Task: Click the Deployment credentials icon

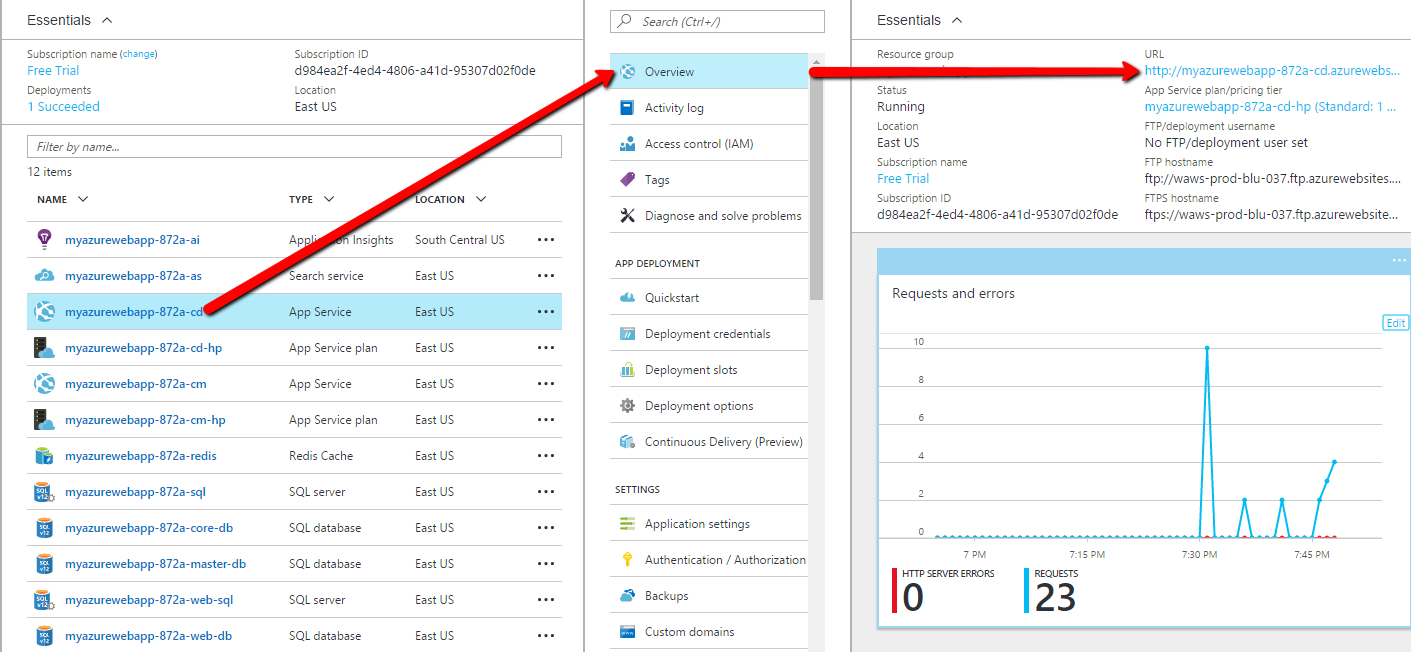Action: [x=628, y=334]
